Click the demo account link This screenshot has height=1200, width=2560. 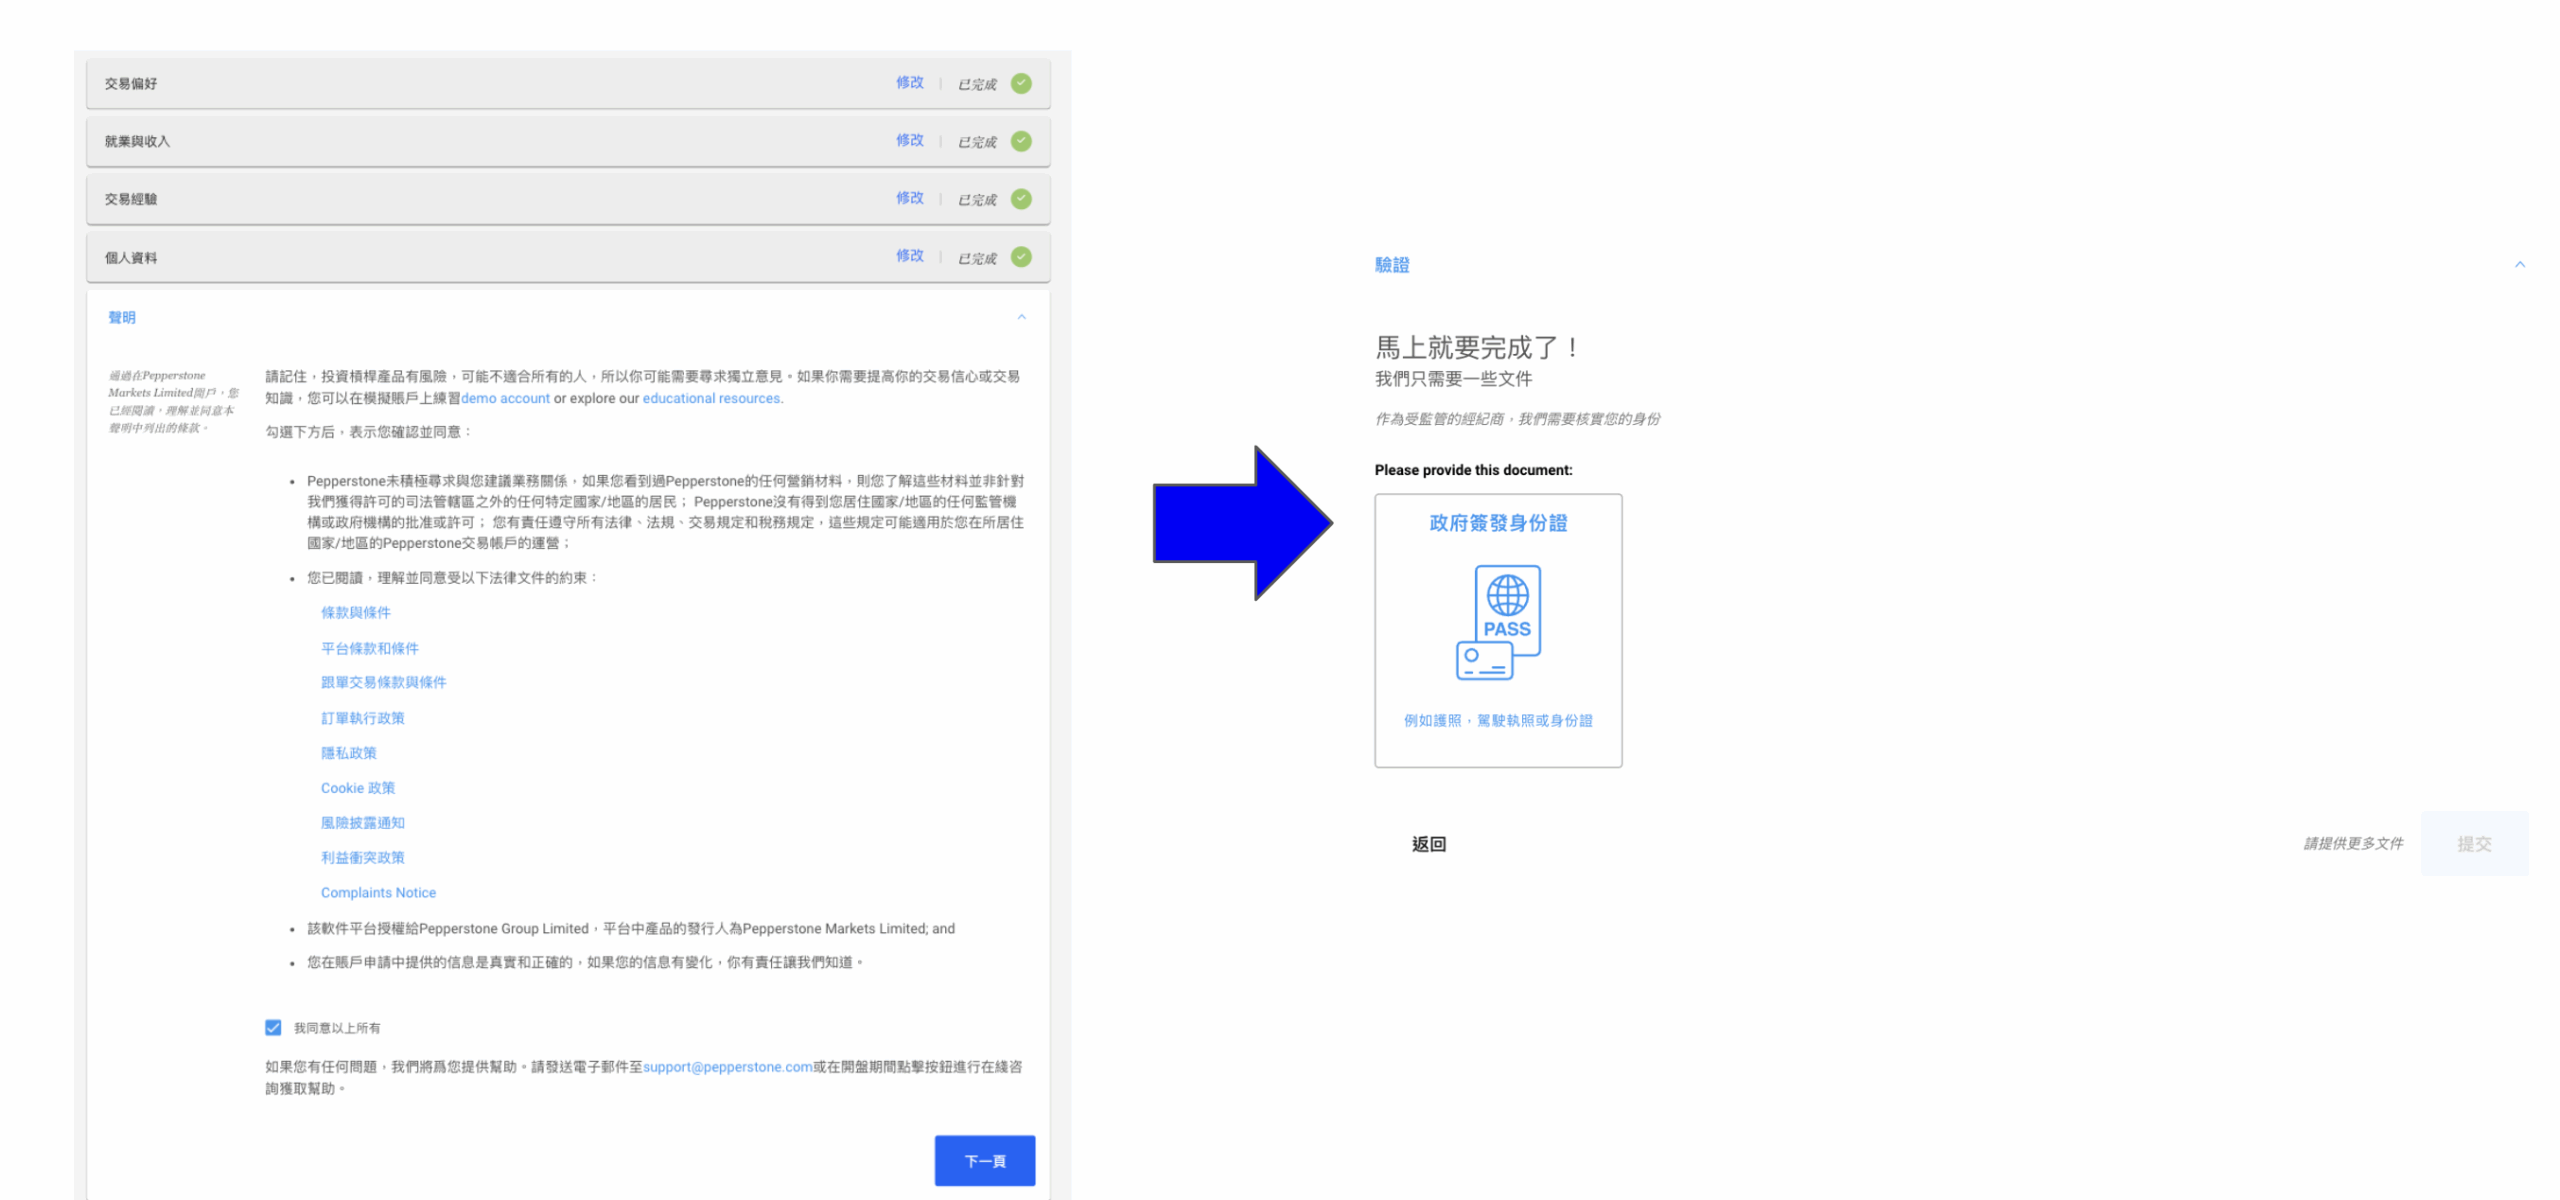pos(505,398)
